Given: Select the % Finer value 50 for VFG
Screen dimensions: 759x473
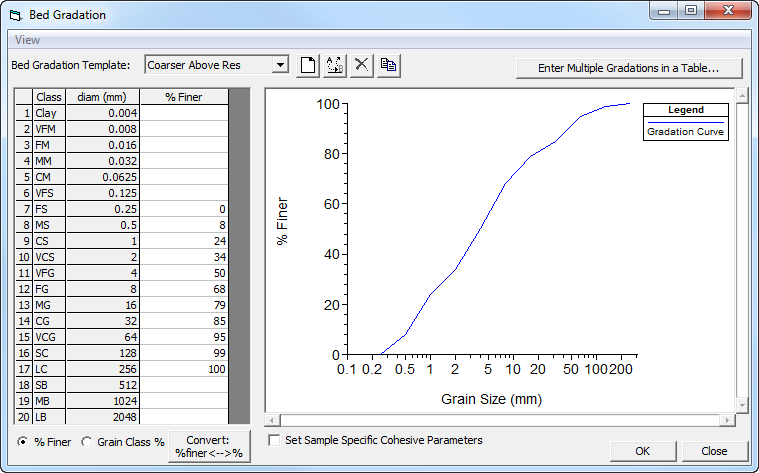Looking at the screenshot, I should (x=184, y=273).
